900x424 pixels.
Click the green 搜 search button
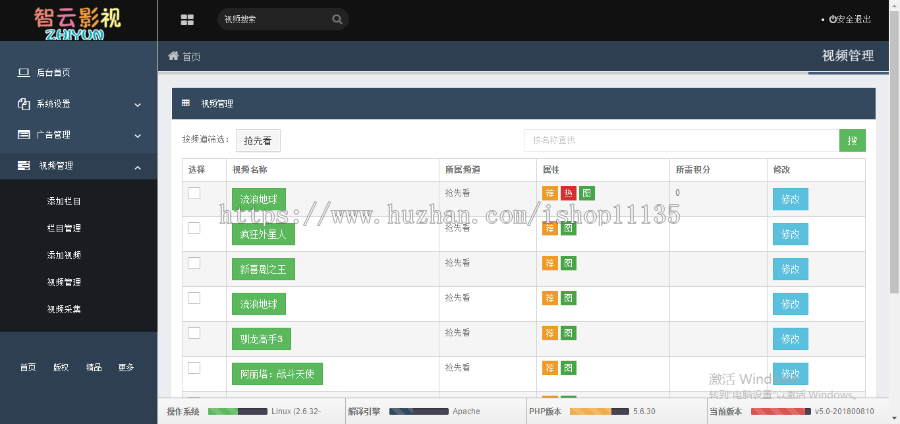(852, 140)
